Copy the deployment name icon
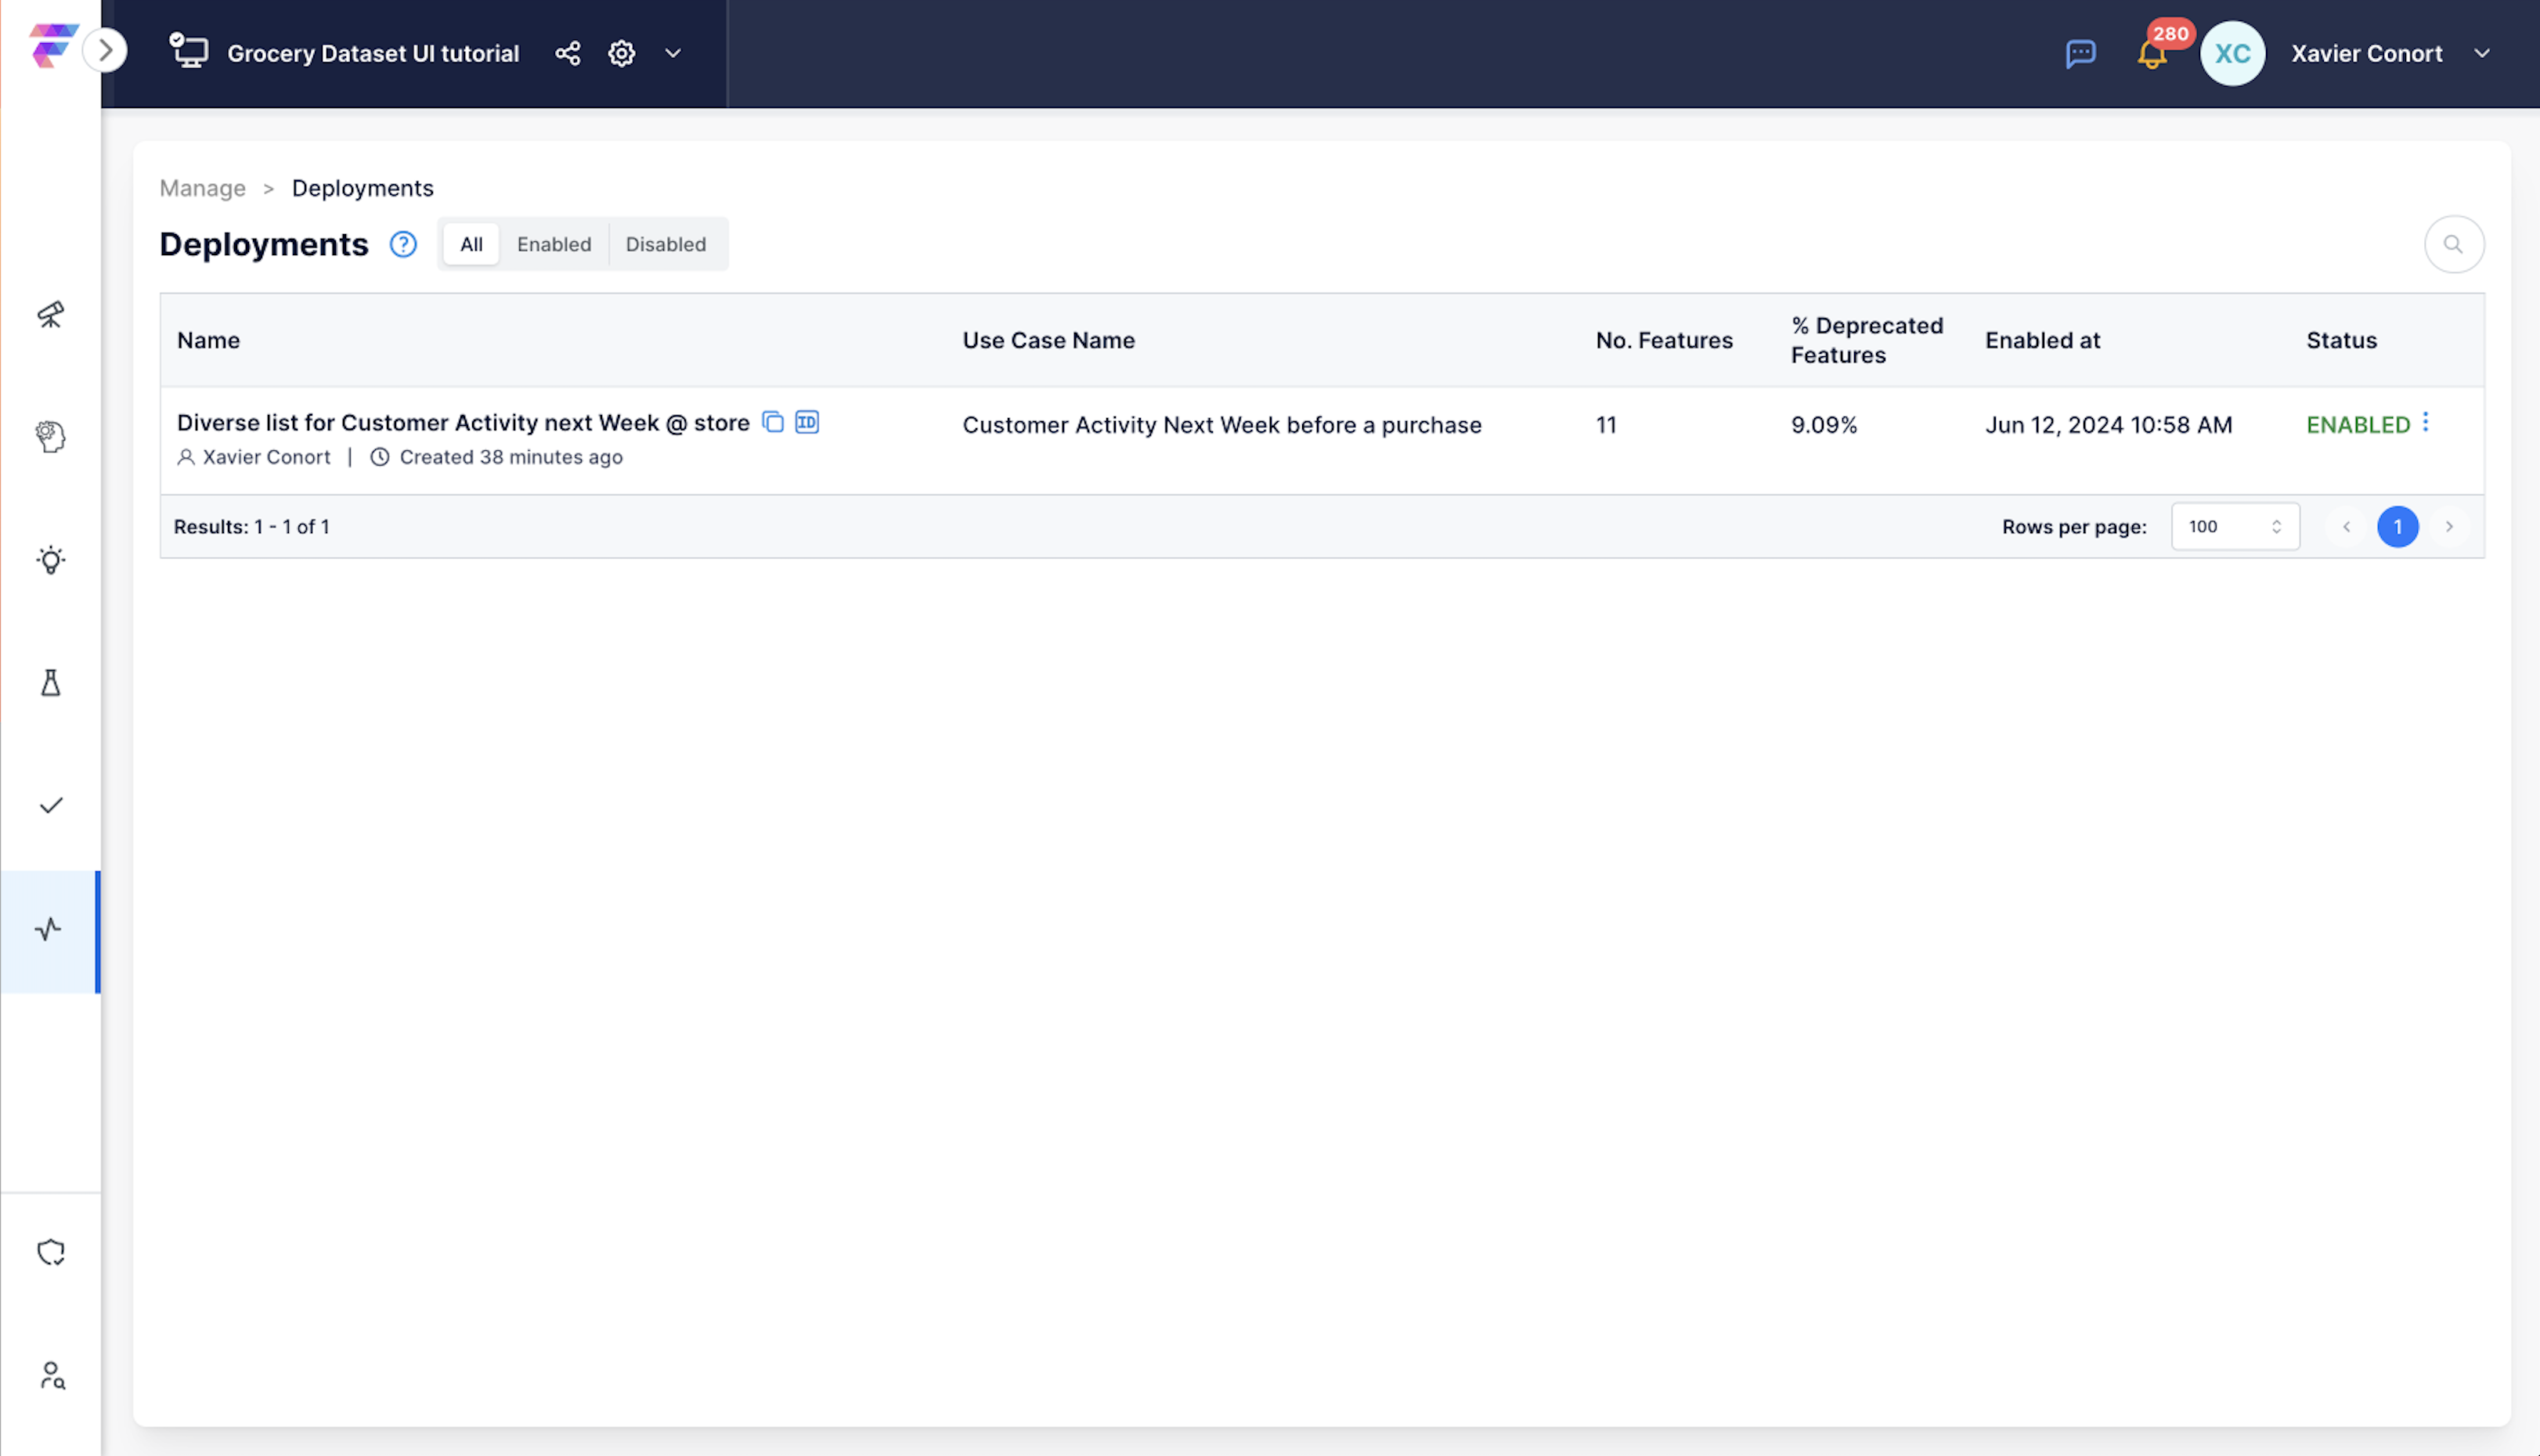Screen dimensions: 2540x1456 tap(773, 422)
